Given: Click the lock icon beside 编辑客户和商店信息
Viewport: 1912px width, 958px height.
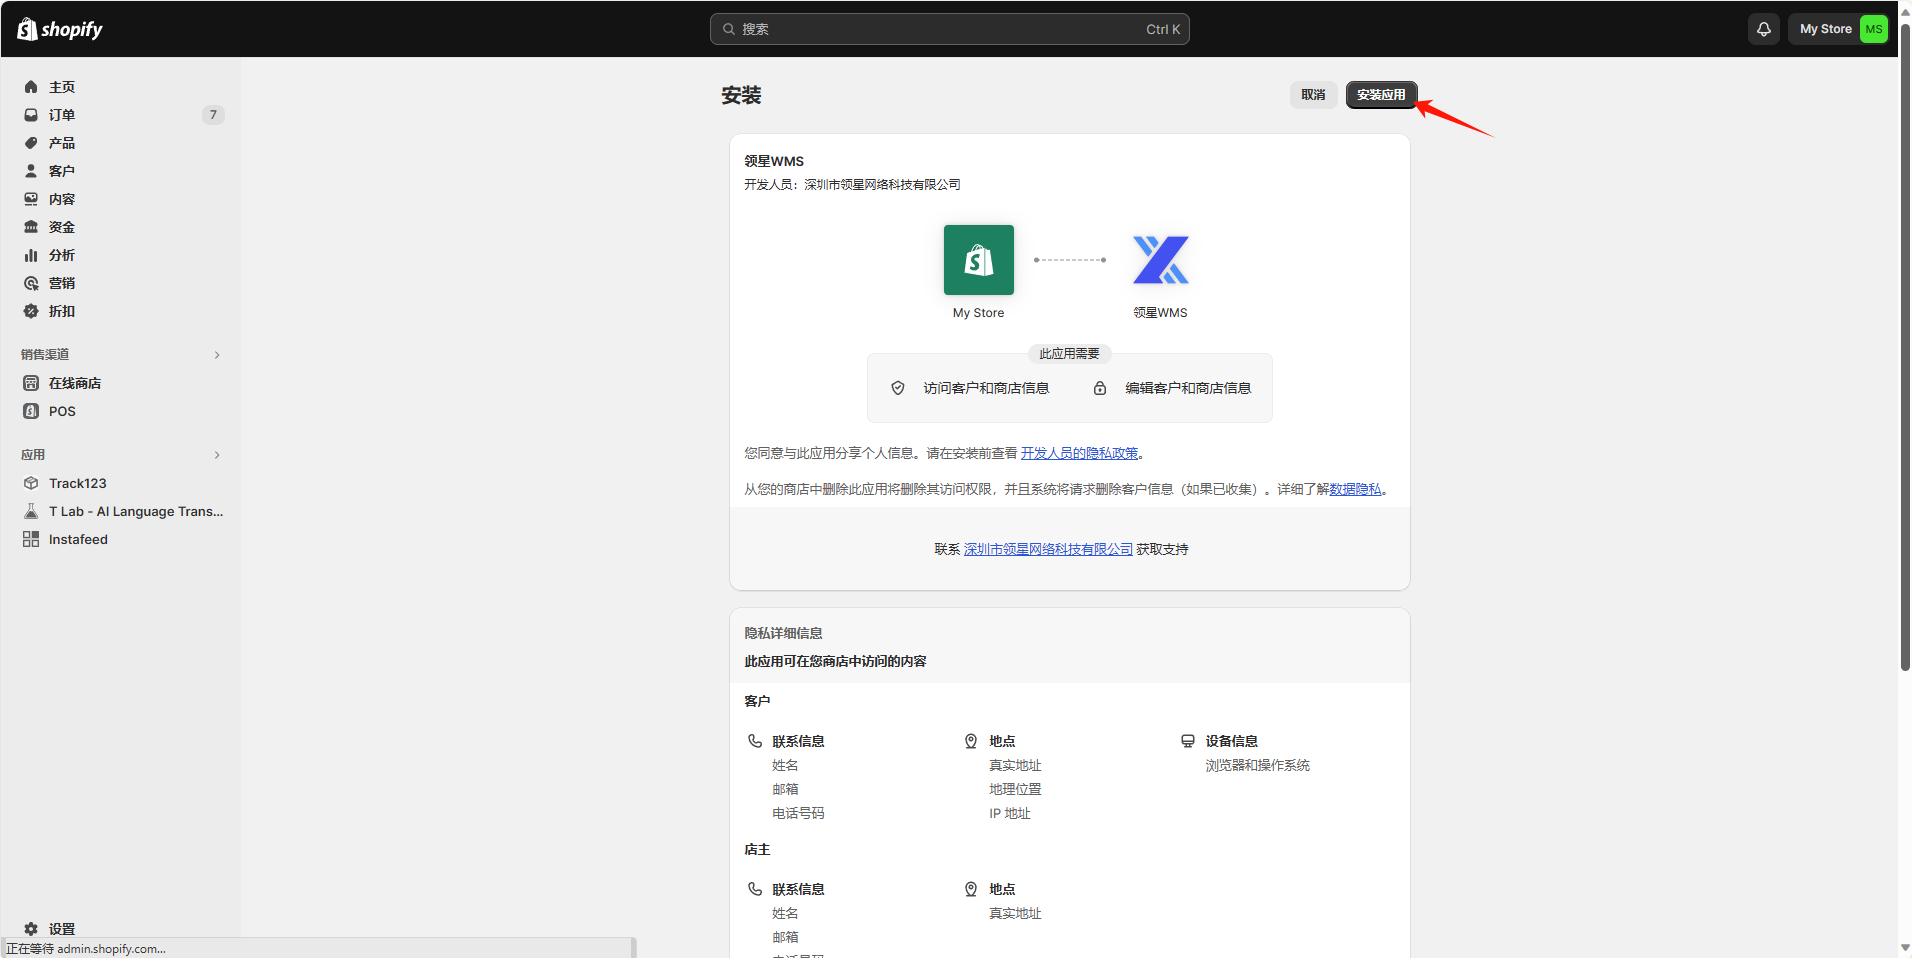Looking at the screenshot, I should coord(1100,388).
